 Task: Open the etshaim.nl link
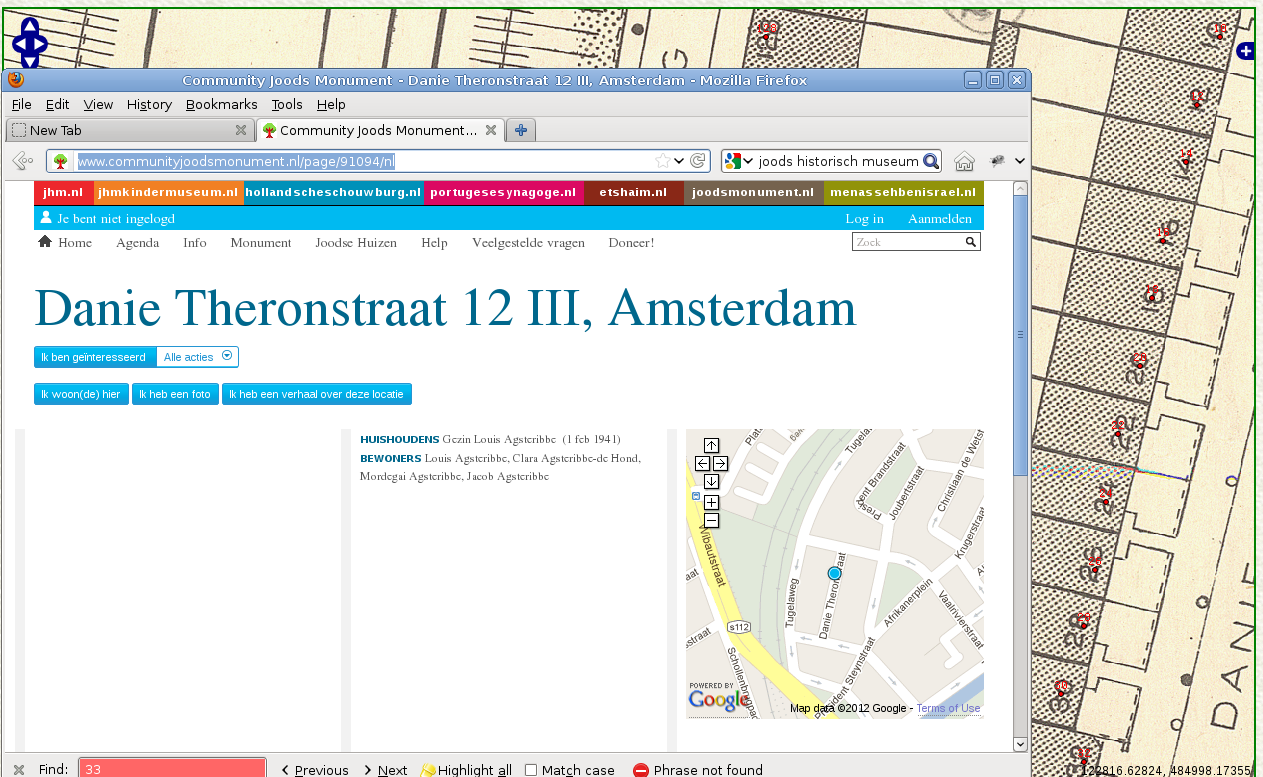633,192
